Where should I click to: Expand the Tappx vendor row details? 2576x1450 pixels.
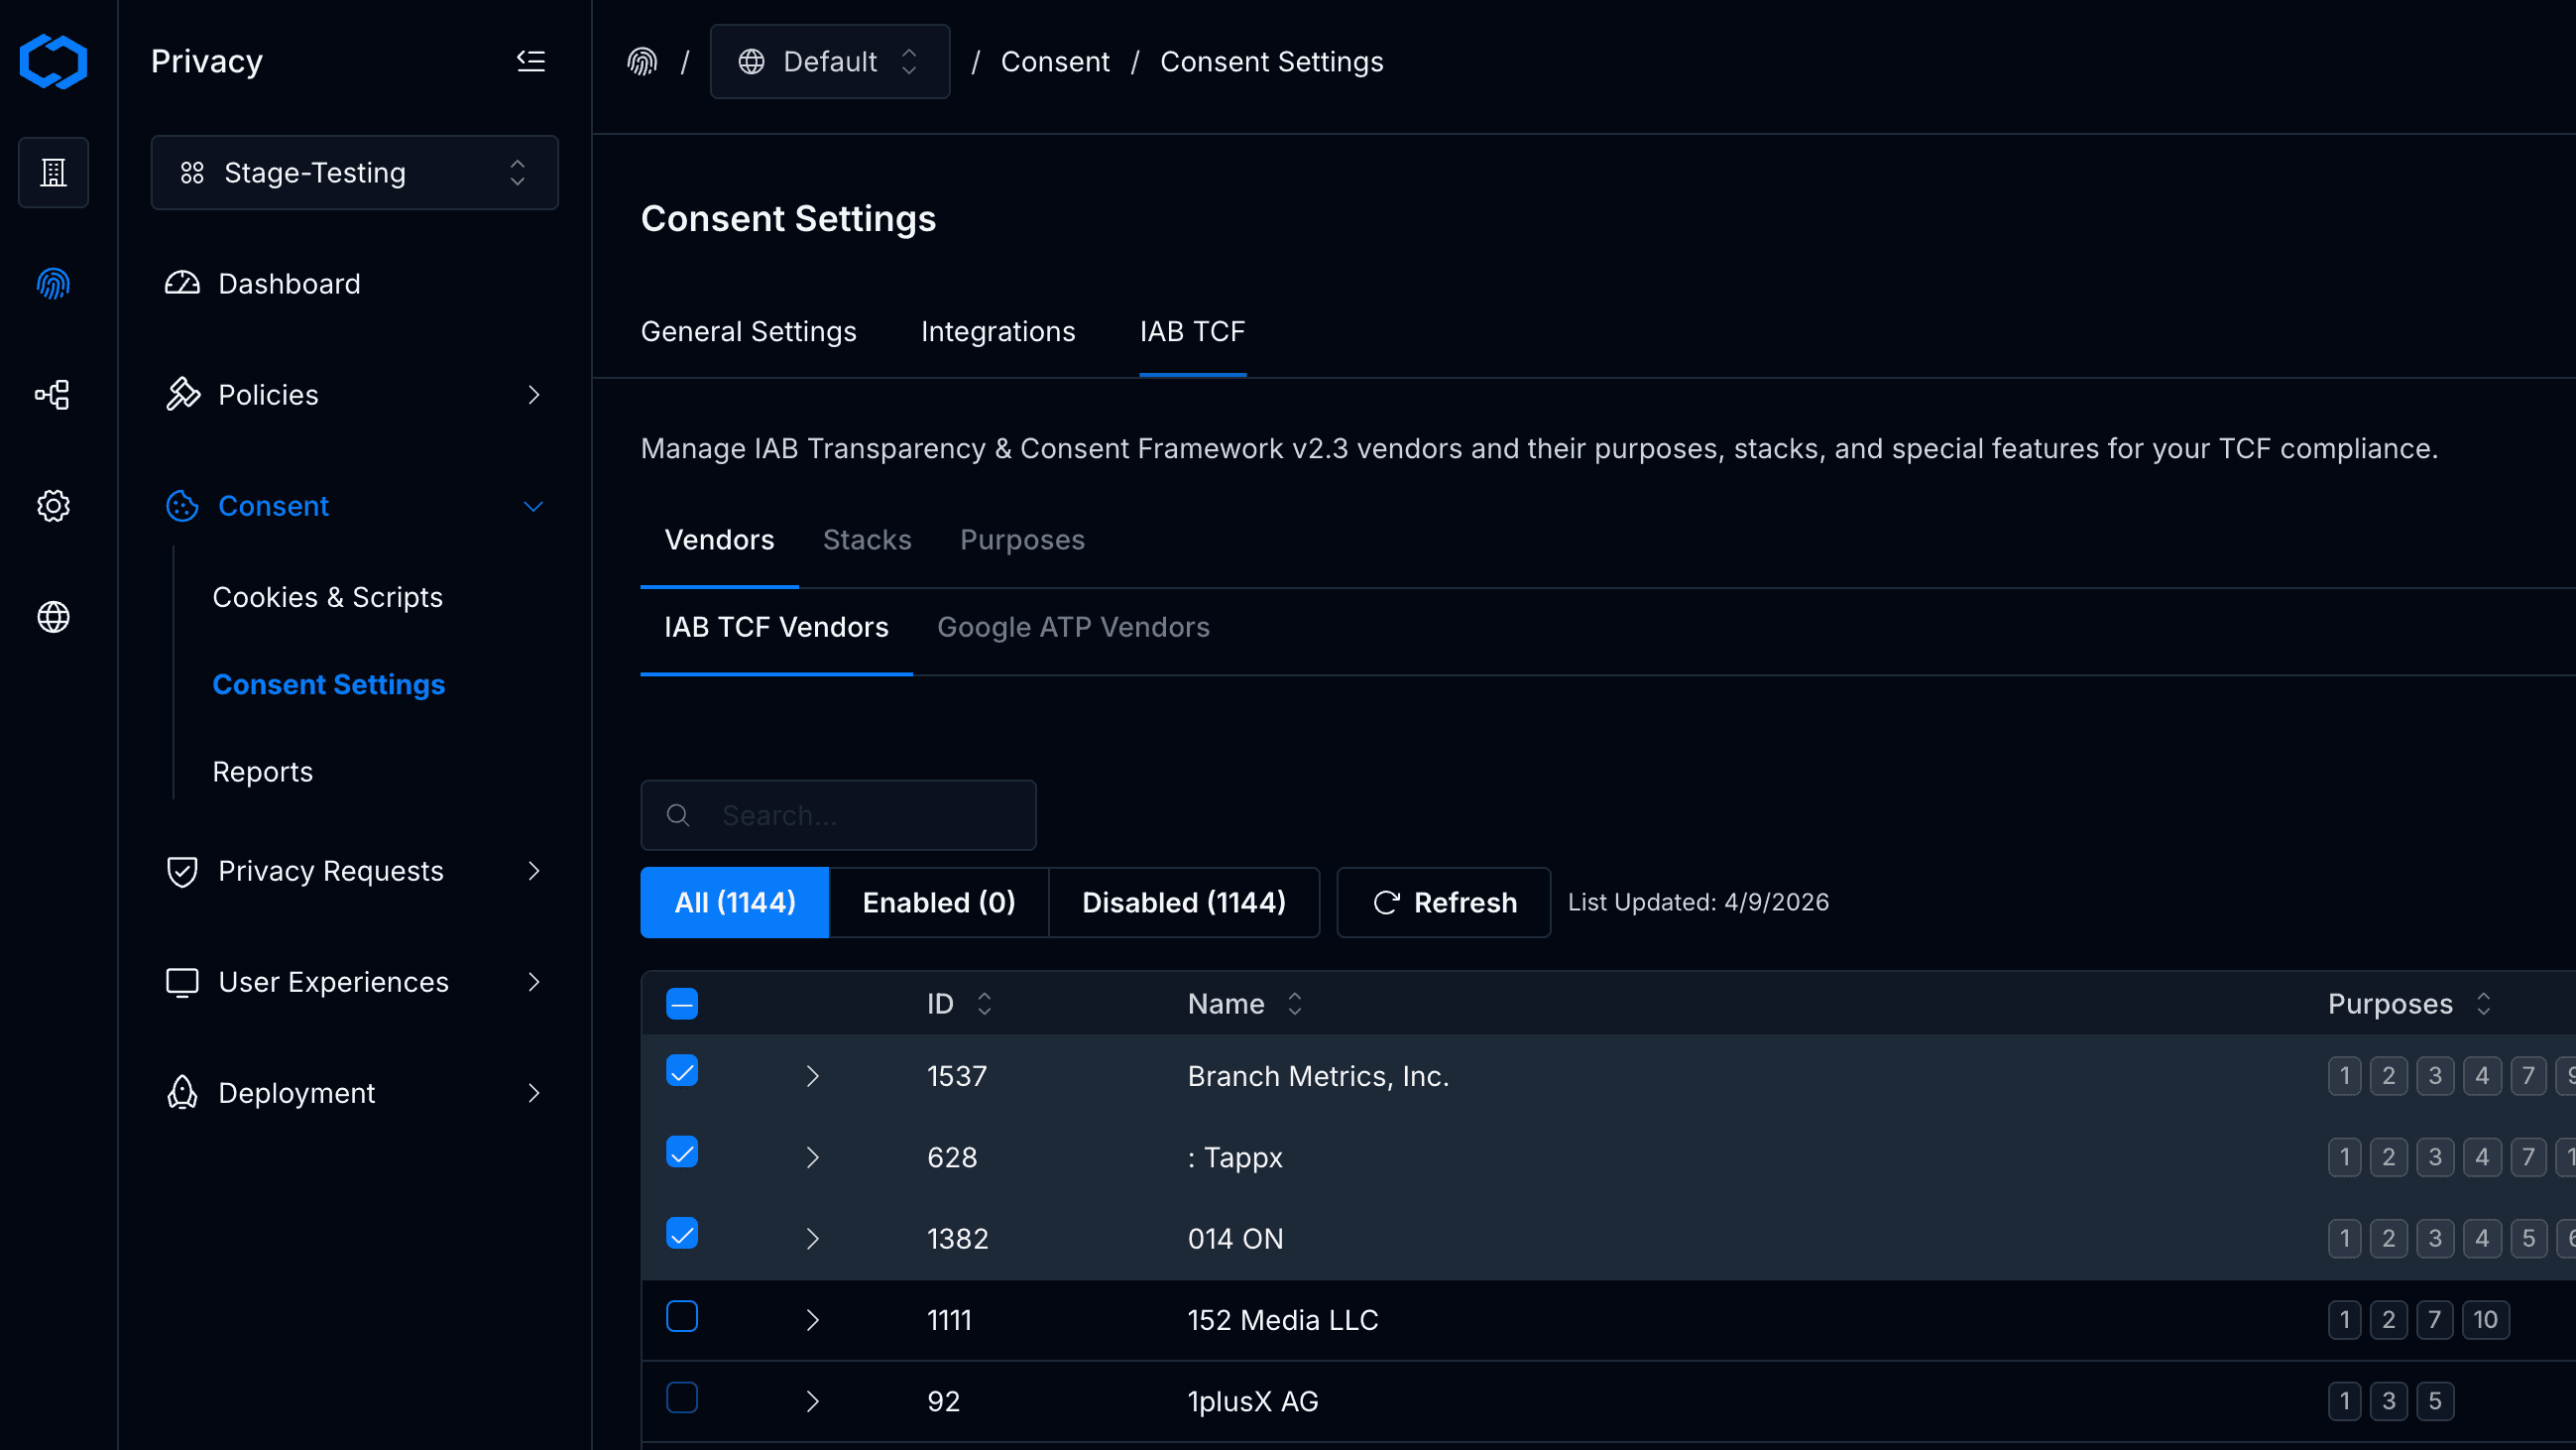click(x=812, y=1157)
